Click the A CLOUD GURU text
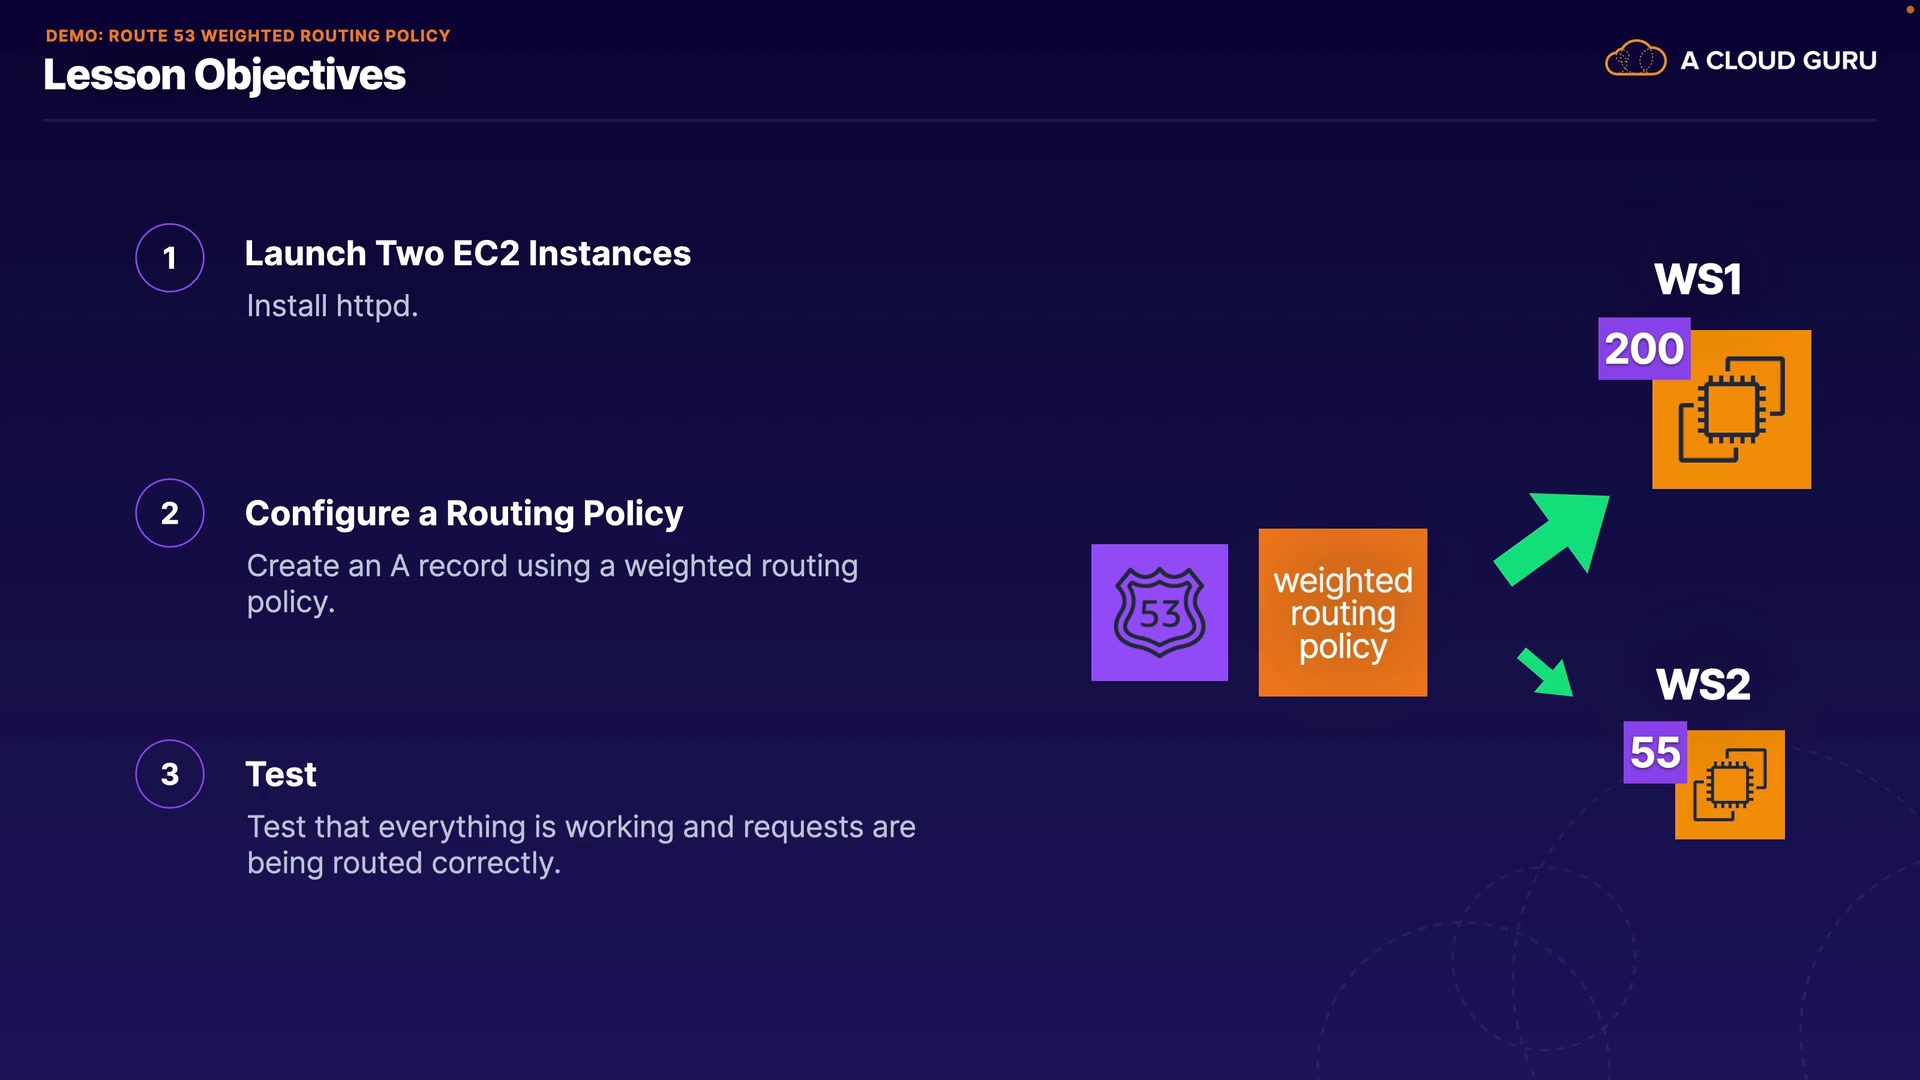Image resolution: width=1920 pixels, height=1080 pixels. tap(1778, 61)
